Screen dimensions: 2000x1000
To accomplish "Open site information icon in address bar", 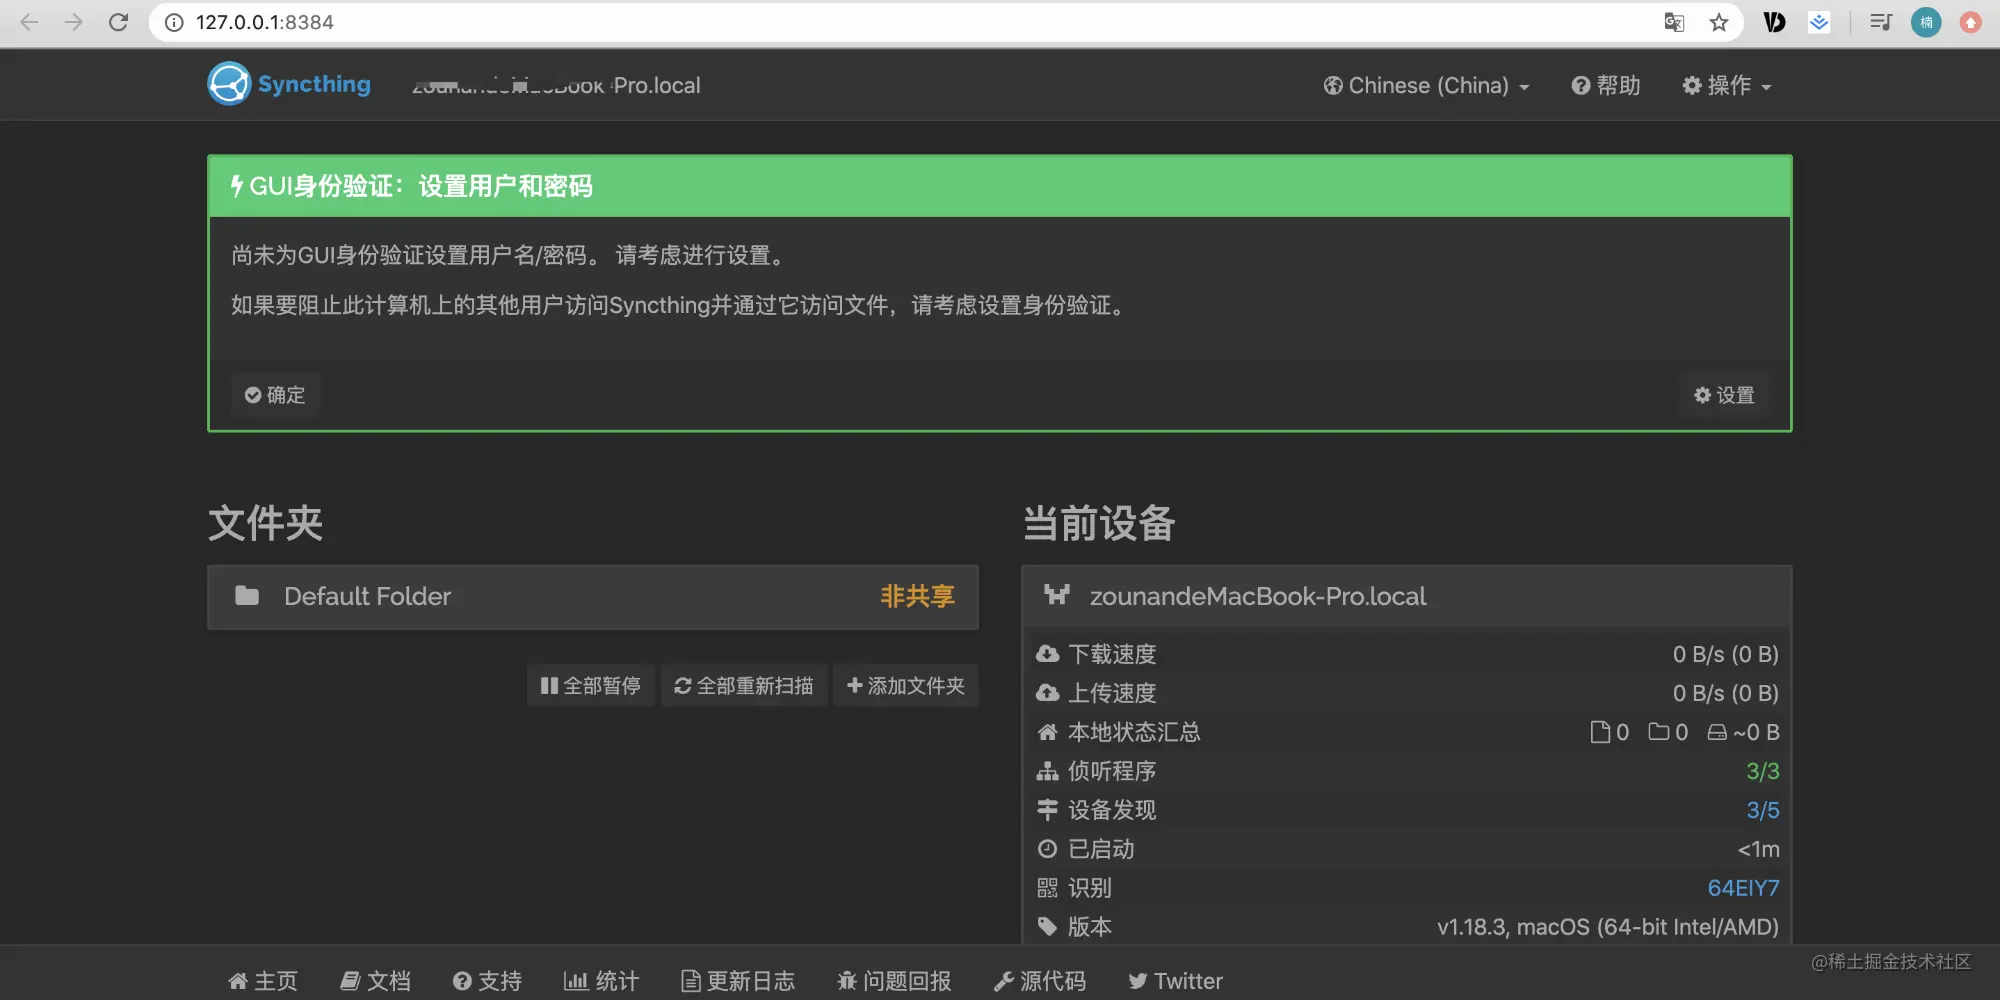I will pyautogui.click(x=174, y=22).
